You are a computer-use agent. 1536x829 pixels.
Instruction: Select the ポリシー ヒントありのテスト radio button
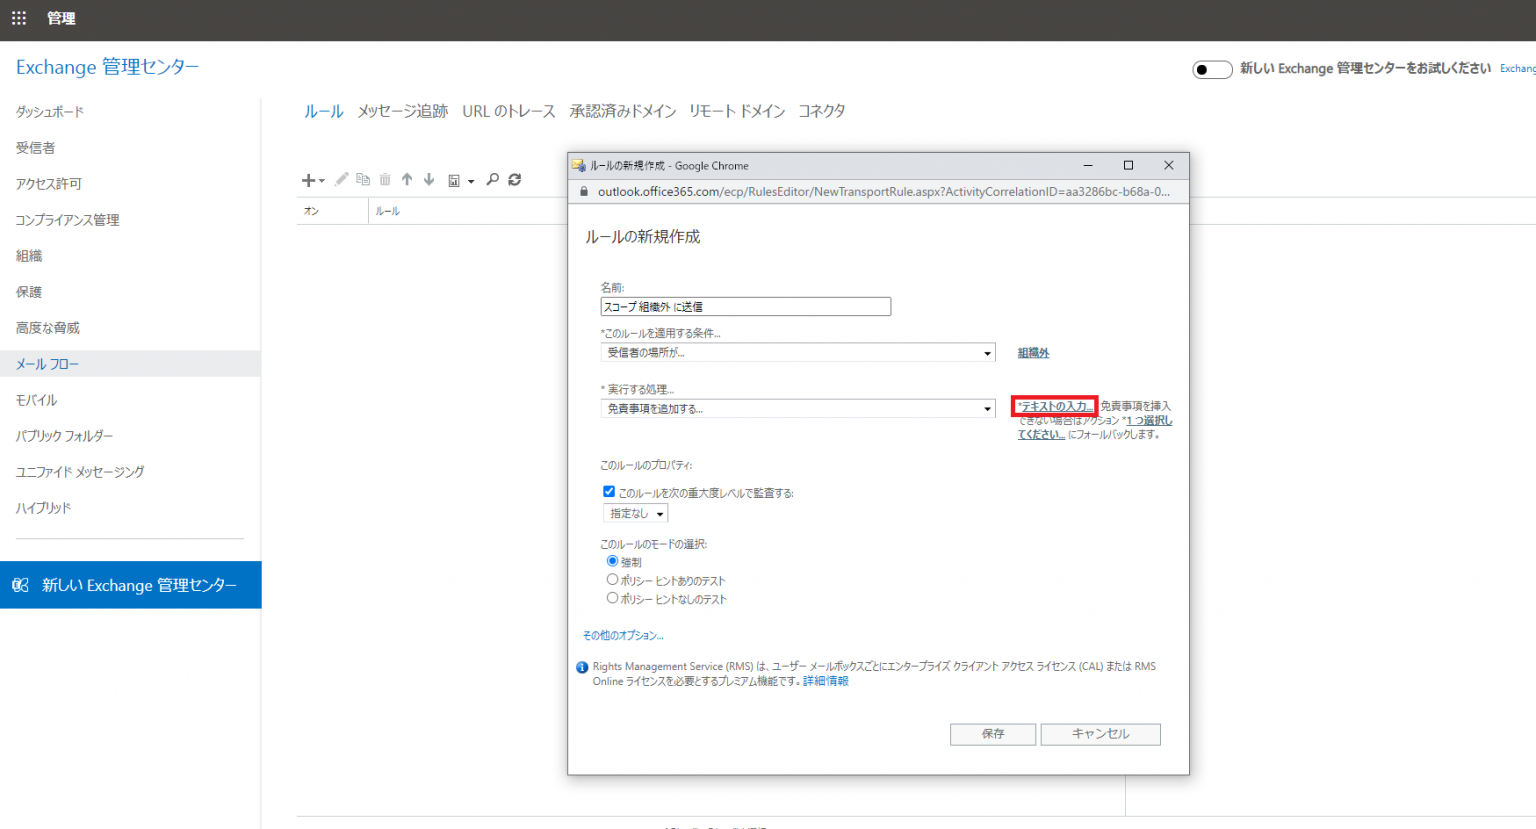point(612,579)
